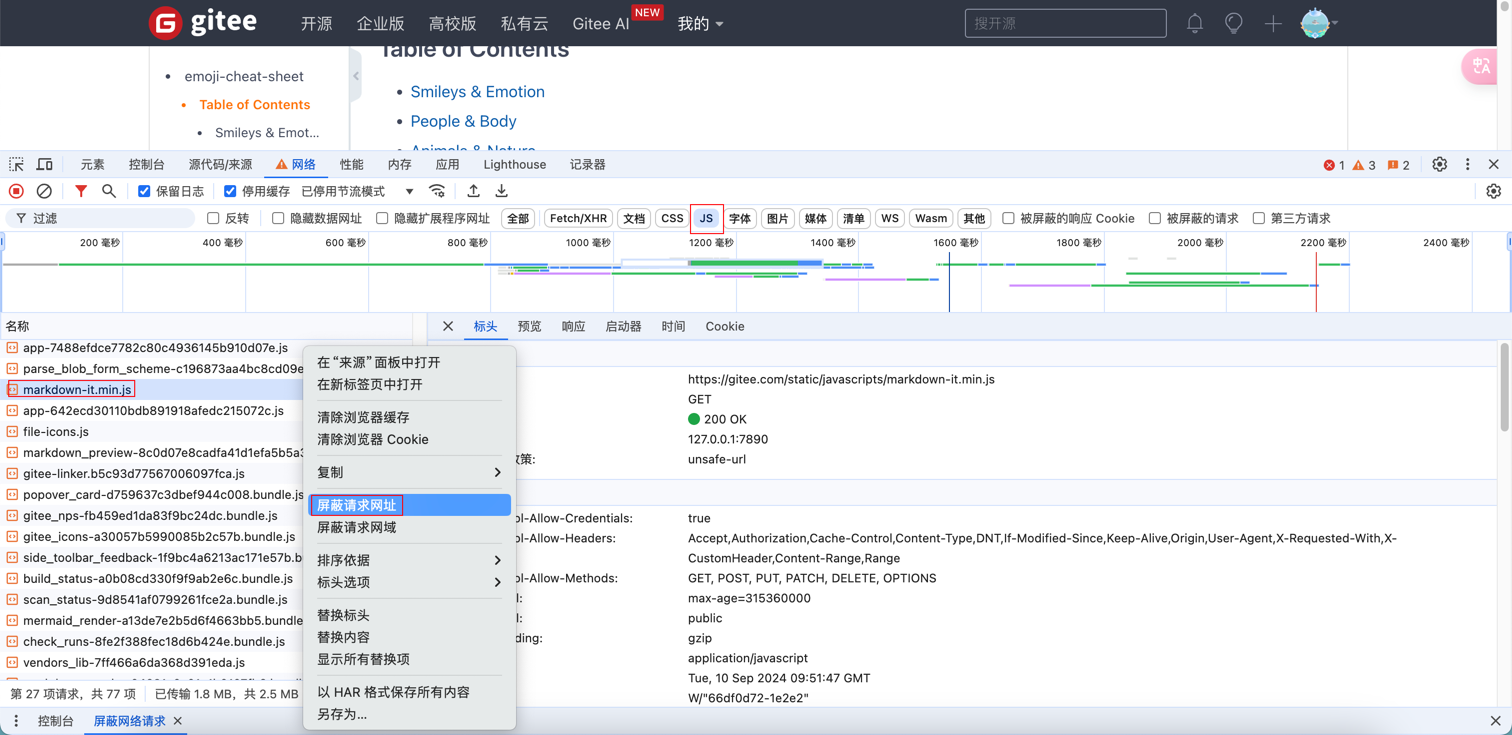The height and width of the screenshot is (735, 1512).
Task: Open the throttling mode dropdown
Action: click(x=357, y=191)
